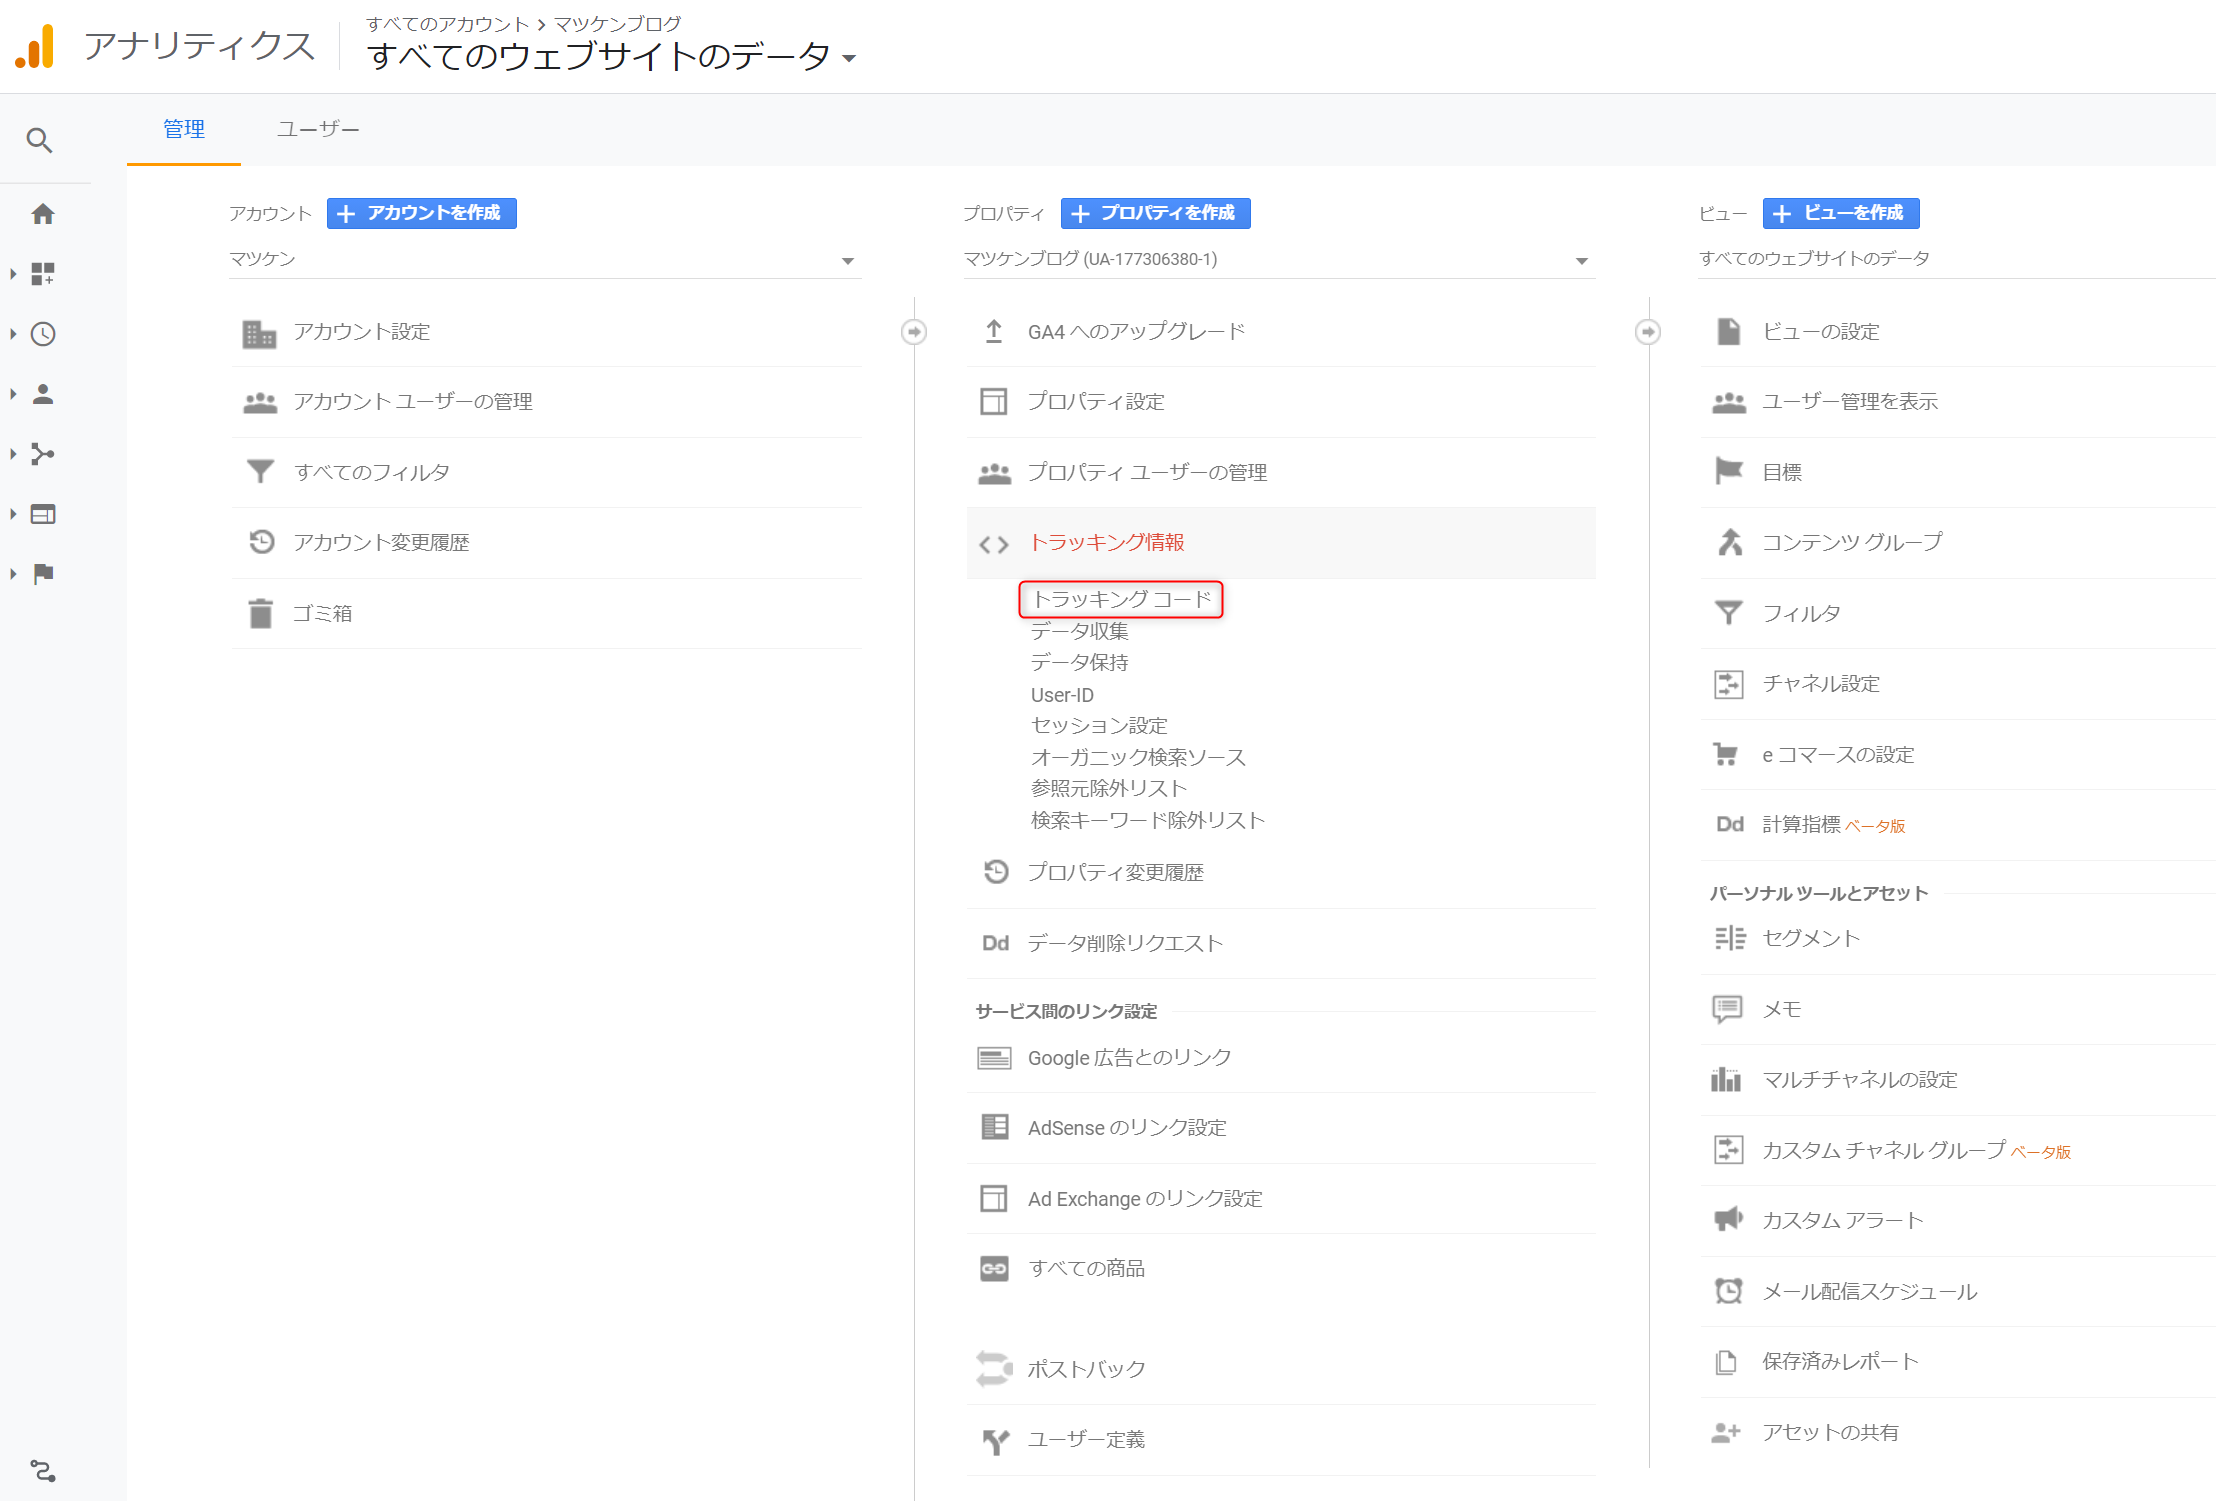Open the header view selector すべてのウェブサイトのデータ
Viewport: 2216px width, 1501px height.
pos(612,56)
